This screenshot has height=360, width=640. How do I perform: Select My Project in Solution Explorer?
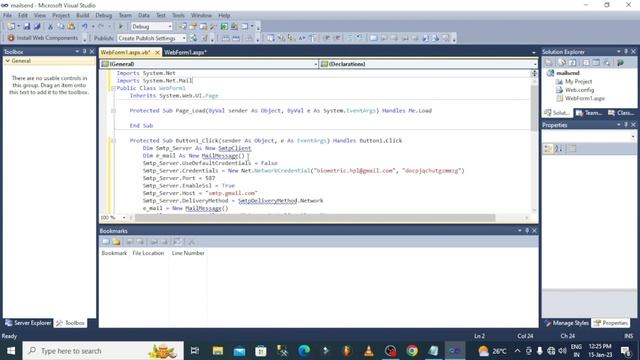tap(578, 82)
